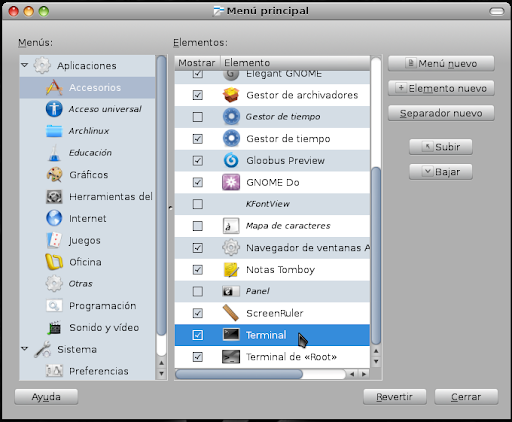
Task: Click the Gloobus Preview swirl icon
Action: click(231, 160)
